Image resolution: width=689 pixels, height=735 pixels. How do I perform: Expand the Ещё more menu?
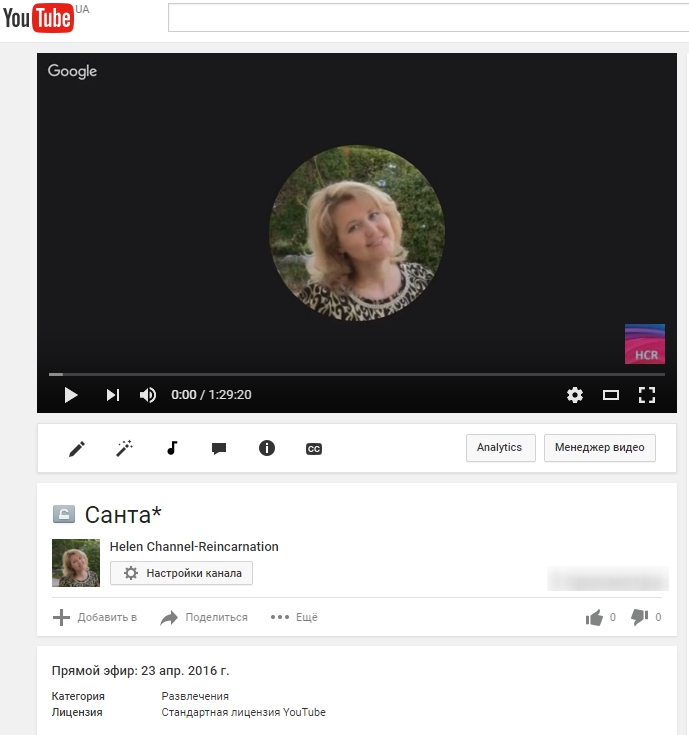294,618
